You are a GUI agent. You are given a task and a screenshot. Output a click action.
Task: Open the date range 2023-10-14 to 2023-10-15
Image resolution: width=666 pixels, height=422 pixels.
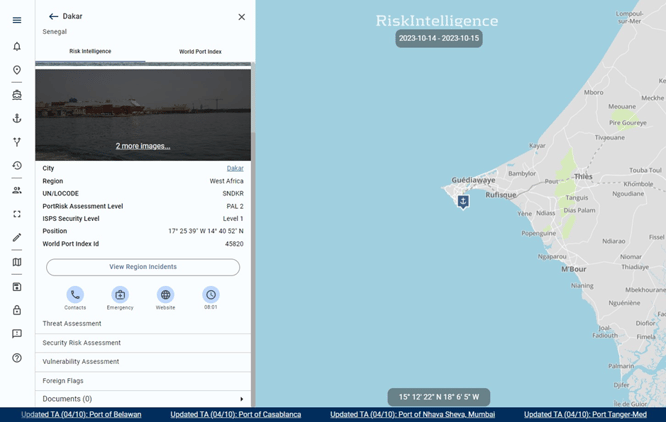tap(438, 39)
